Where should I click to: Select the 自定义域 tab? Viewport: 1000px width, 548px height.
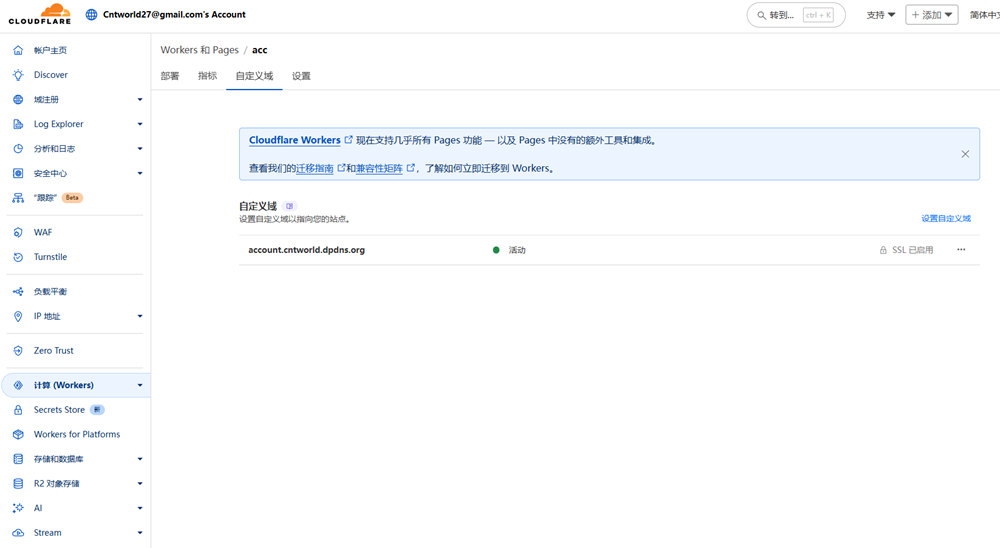coord(254,76)
